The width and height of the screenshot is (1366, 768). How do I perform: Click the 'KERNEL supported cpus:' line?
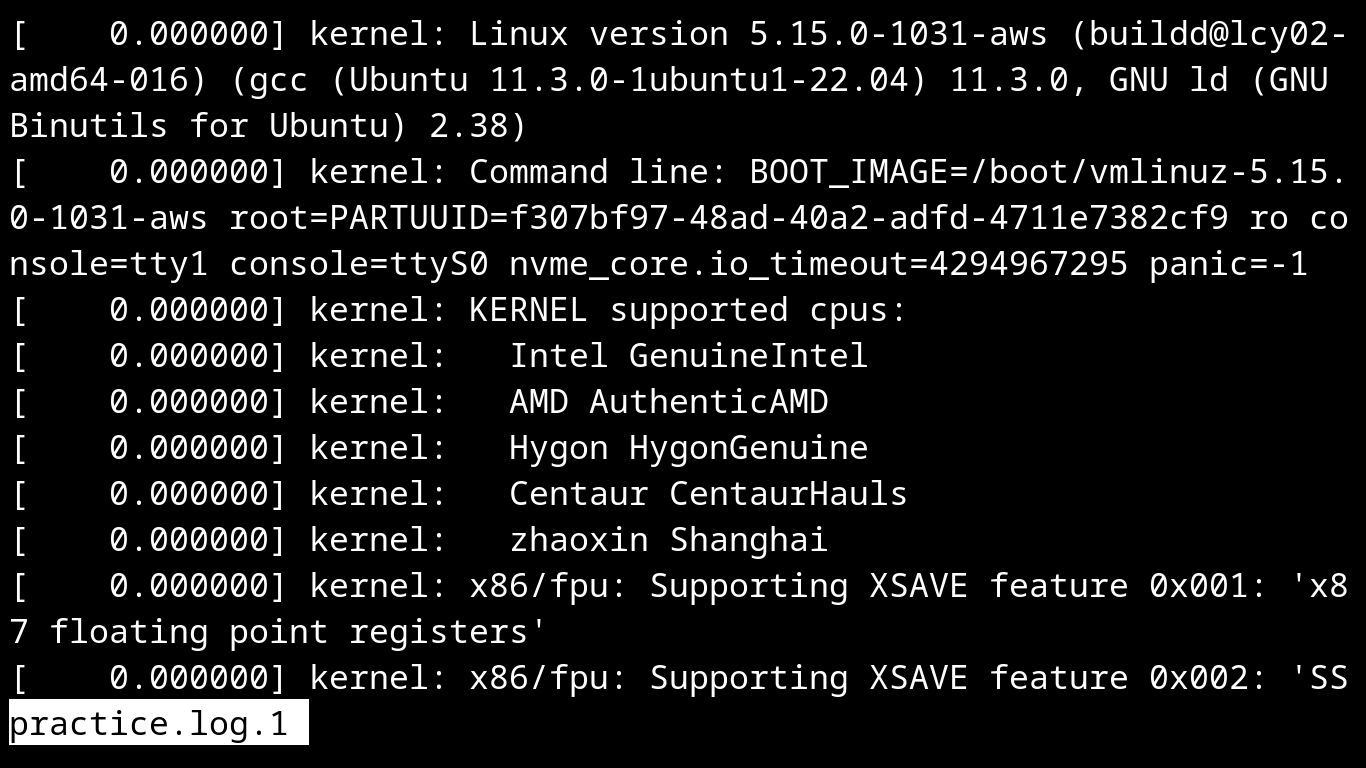pos(689,310)
